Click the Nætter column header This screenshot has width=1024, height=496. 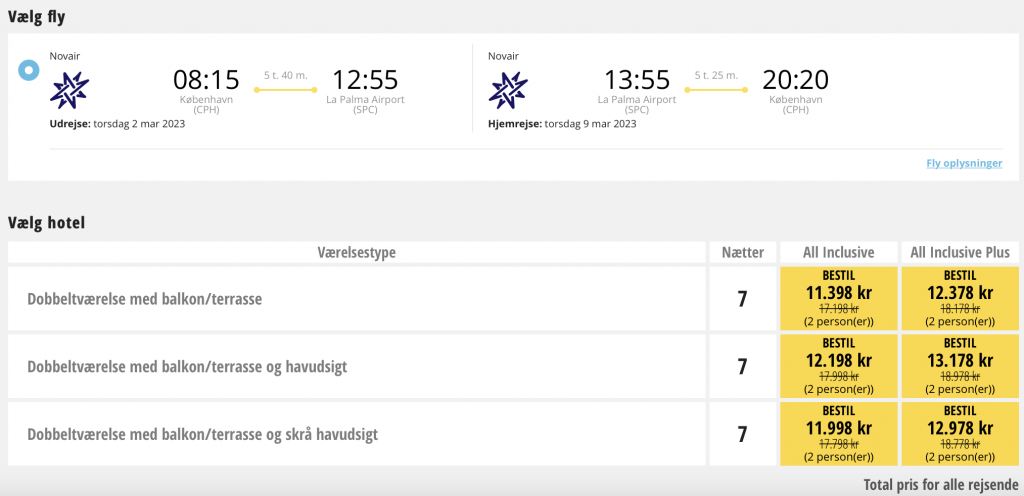pyautogui.click(x=743, y=253)
